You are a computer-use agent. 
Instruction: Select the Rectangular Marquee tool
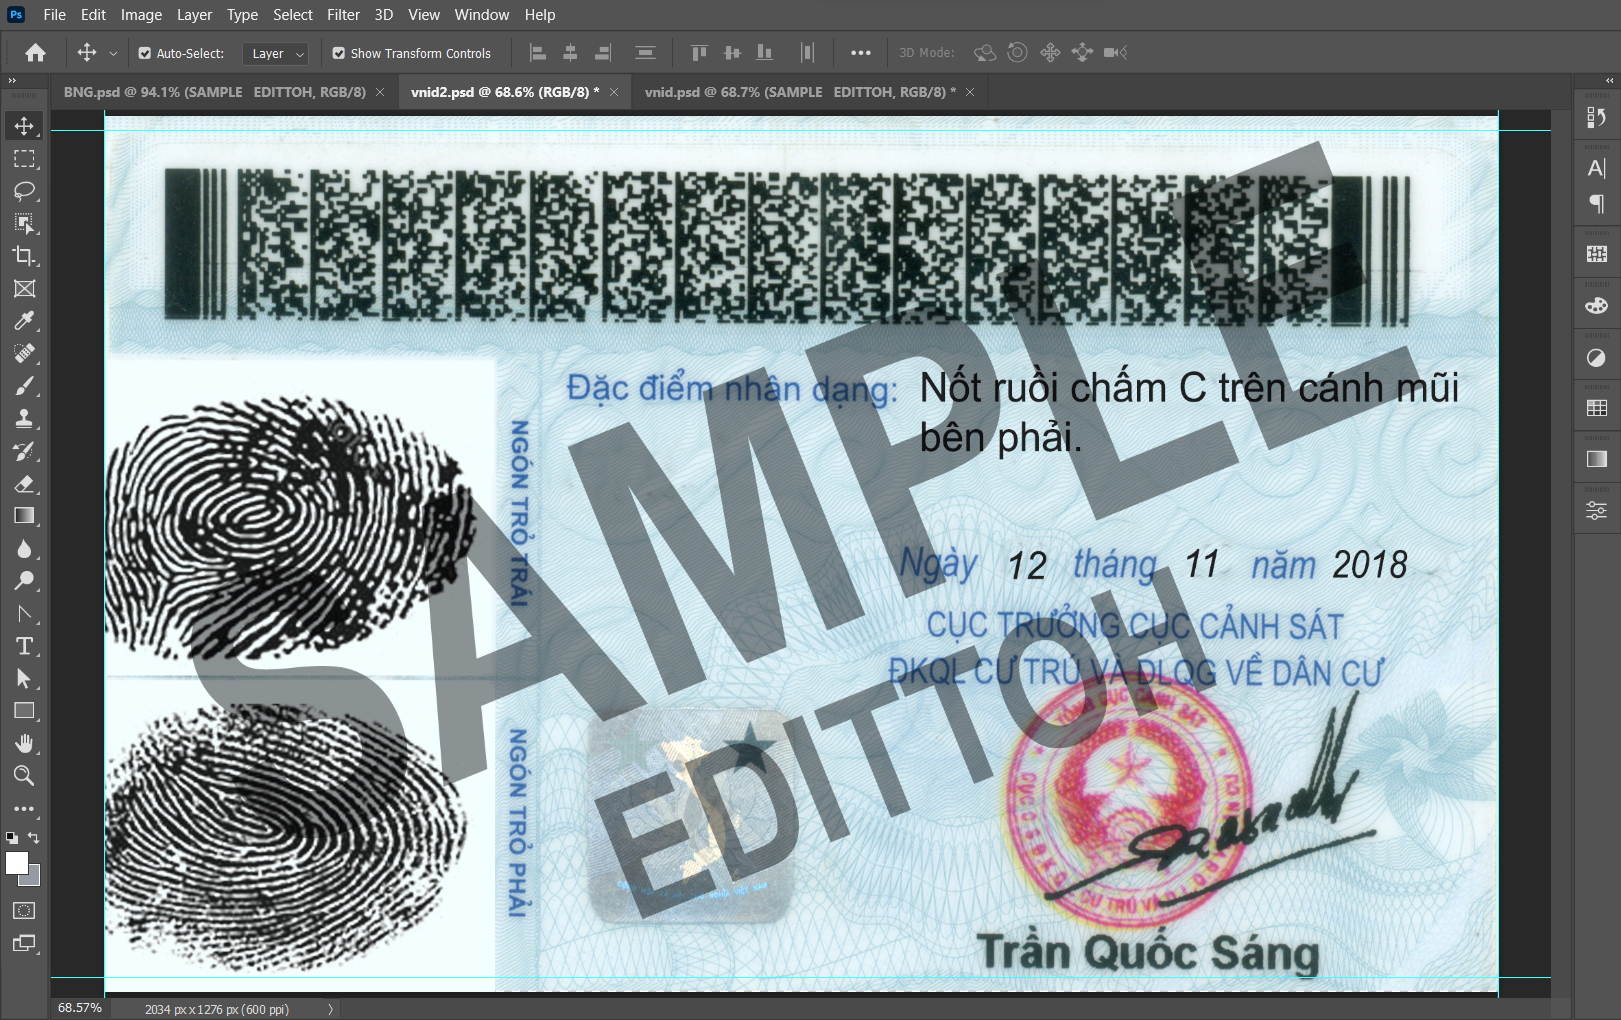pos(24,159)
